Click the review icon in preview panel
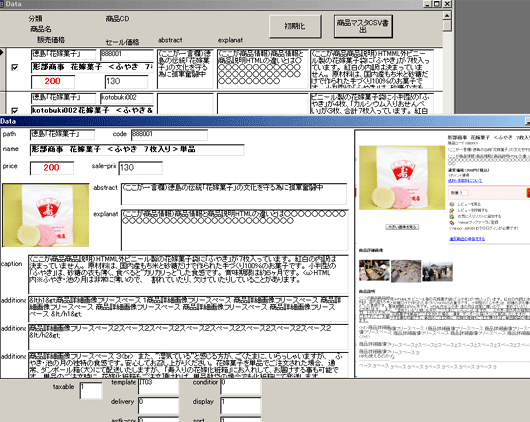The image size is (530, 422). [452, 204]
